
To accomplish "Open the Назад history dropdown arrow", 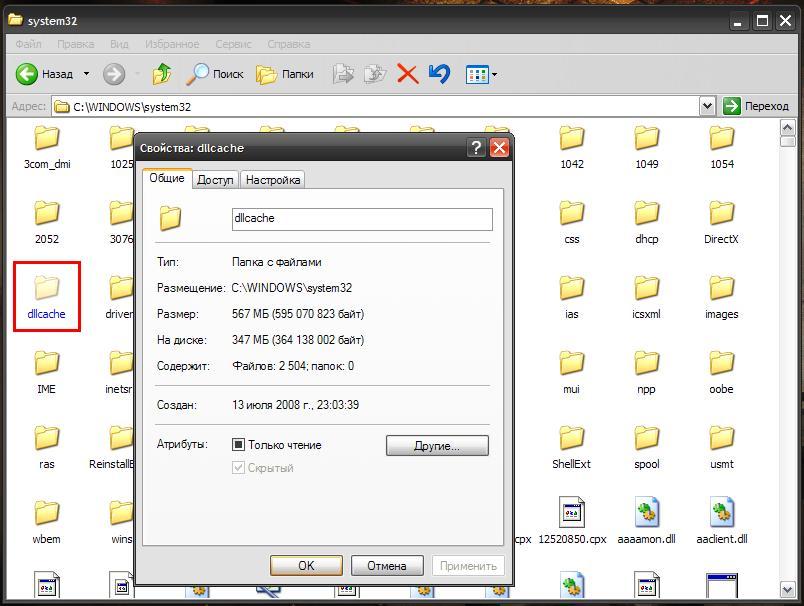I will 86,74.
